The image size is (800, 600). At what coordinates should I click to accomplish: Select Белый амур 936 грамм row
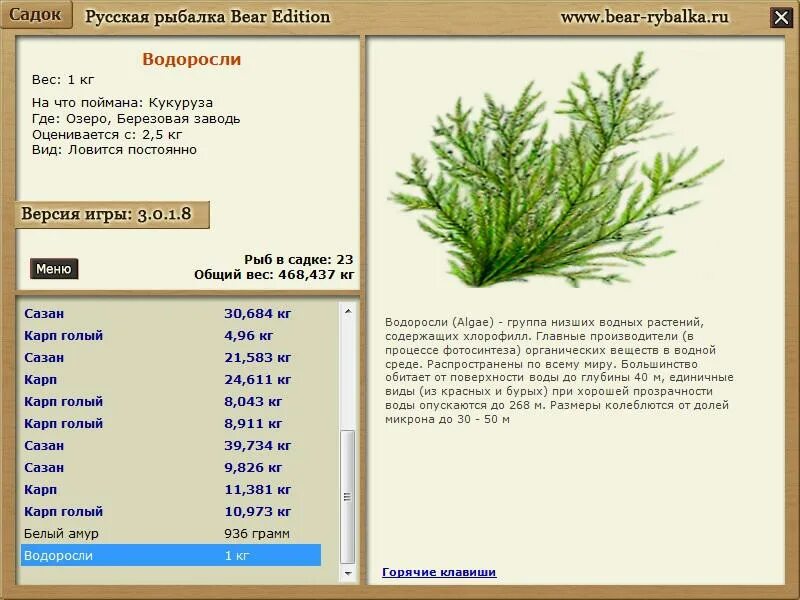coord(171,533)
